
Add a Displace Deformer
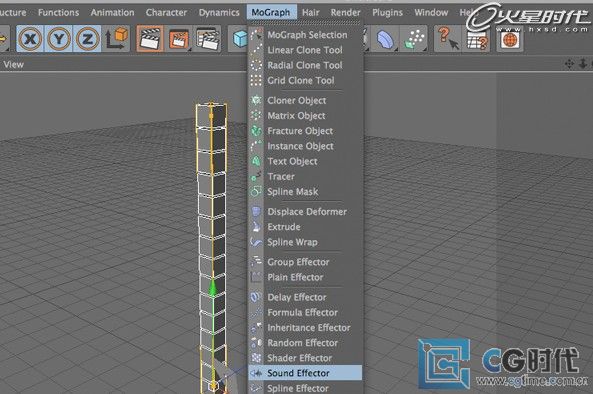305,211
